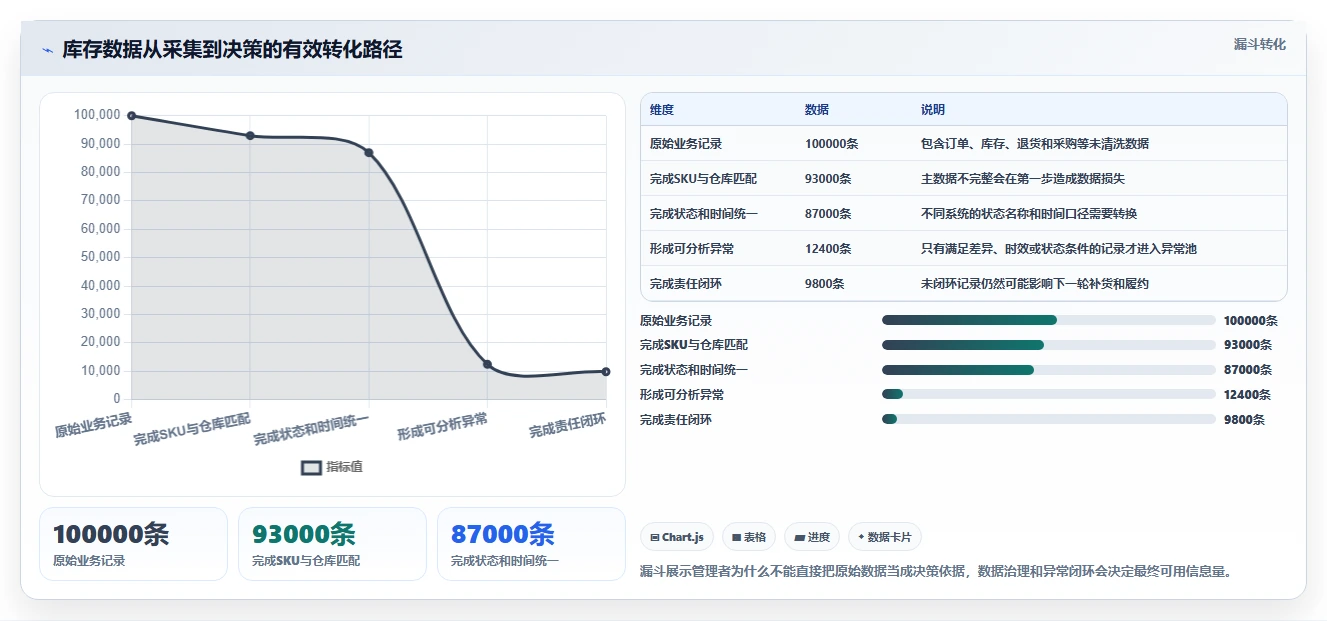Click the description 不同系统的状态名称和时间口径需要转换
Viewport: 1327px width, 621px height.
click(1029, 214)
